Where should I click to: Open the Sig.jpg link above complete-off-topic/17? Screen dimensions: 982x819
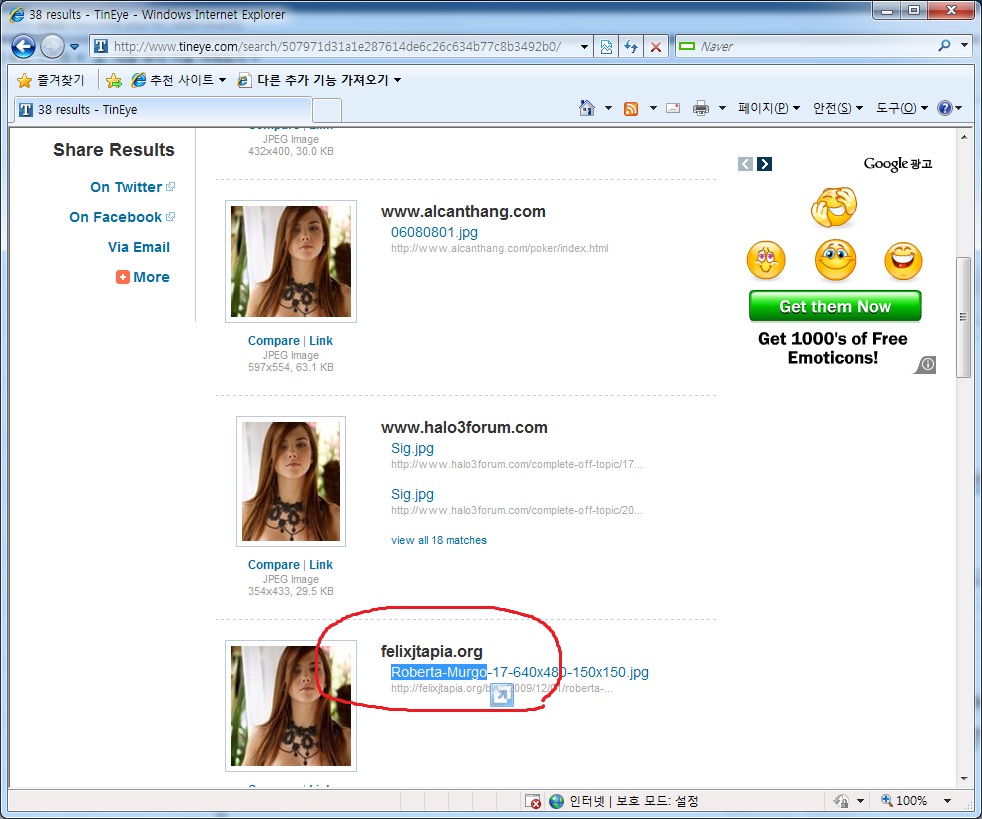(x=412, y=448)
